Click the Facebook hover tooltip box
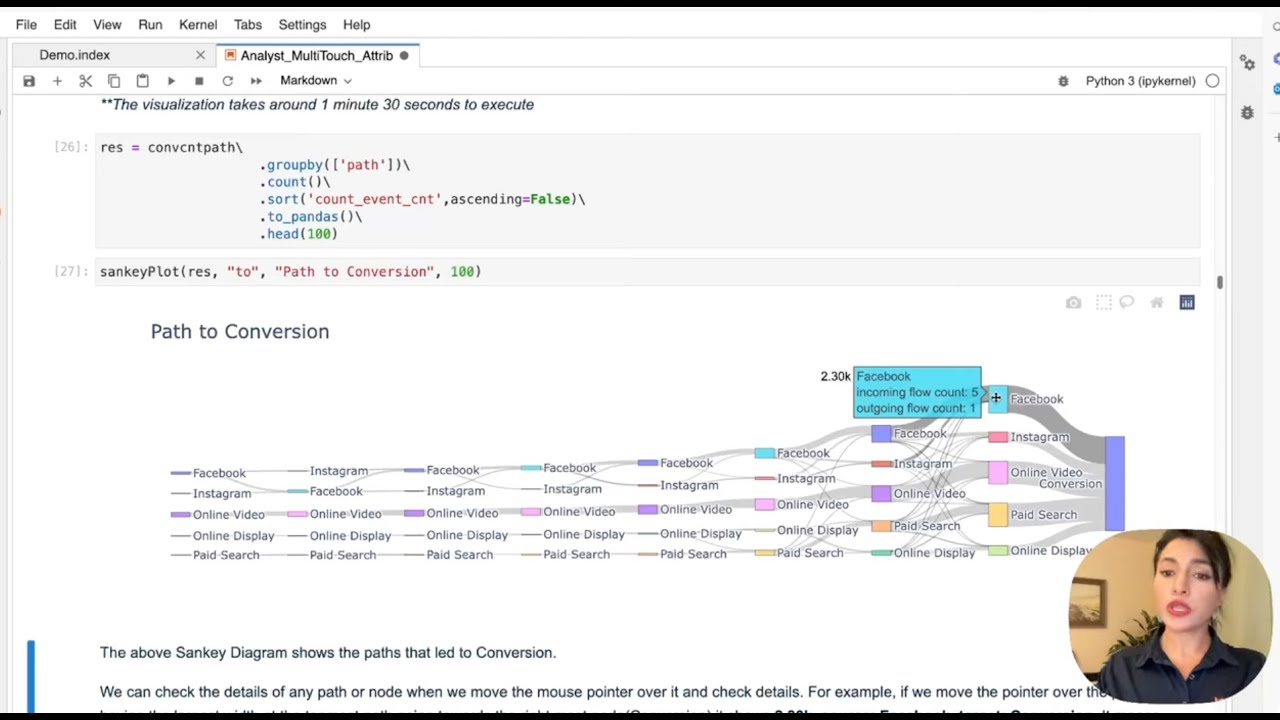This screenshot has height=720, width=1280. [917, 392]
